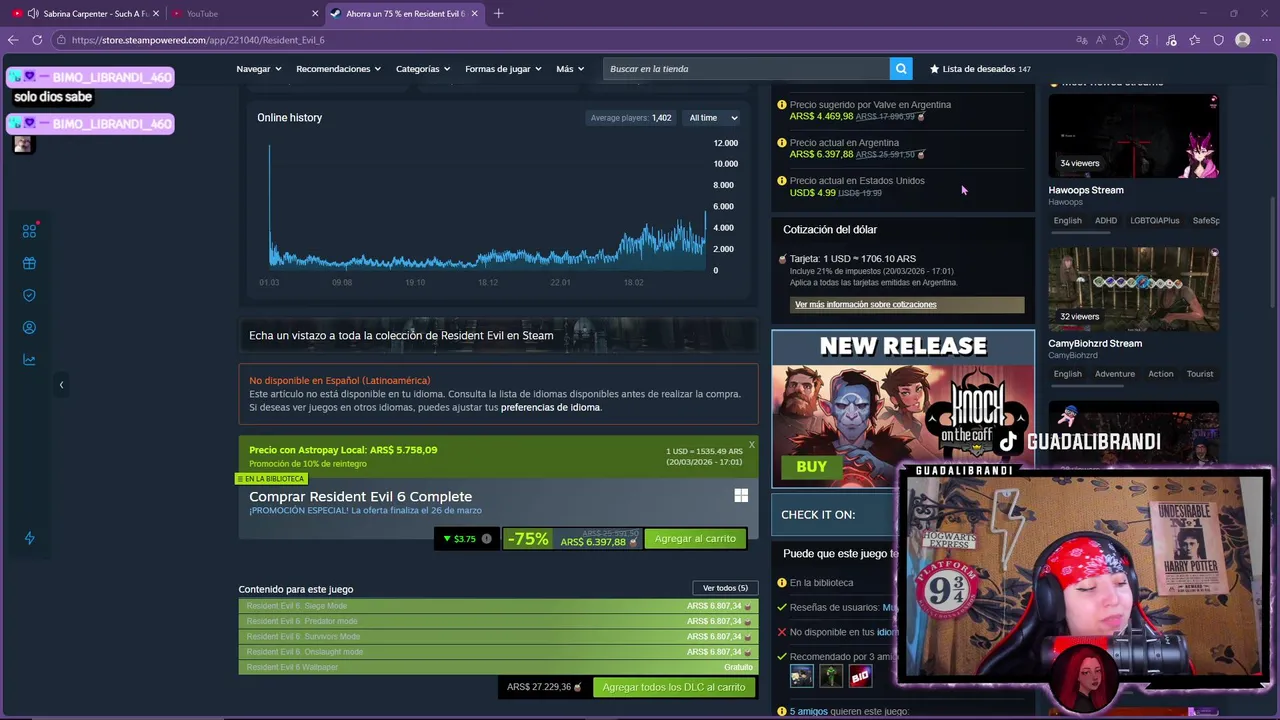The width and height of the screenshot is (1280, 720).
Task: Click Ver más información sobre cotizaciones
Action: pyautogui.click(x=907, y=304)
